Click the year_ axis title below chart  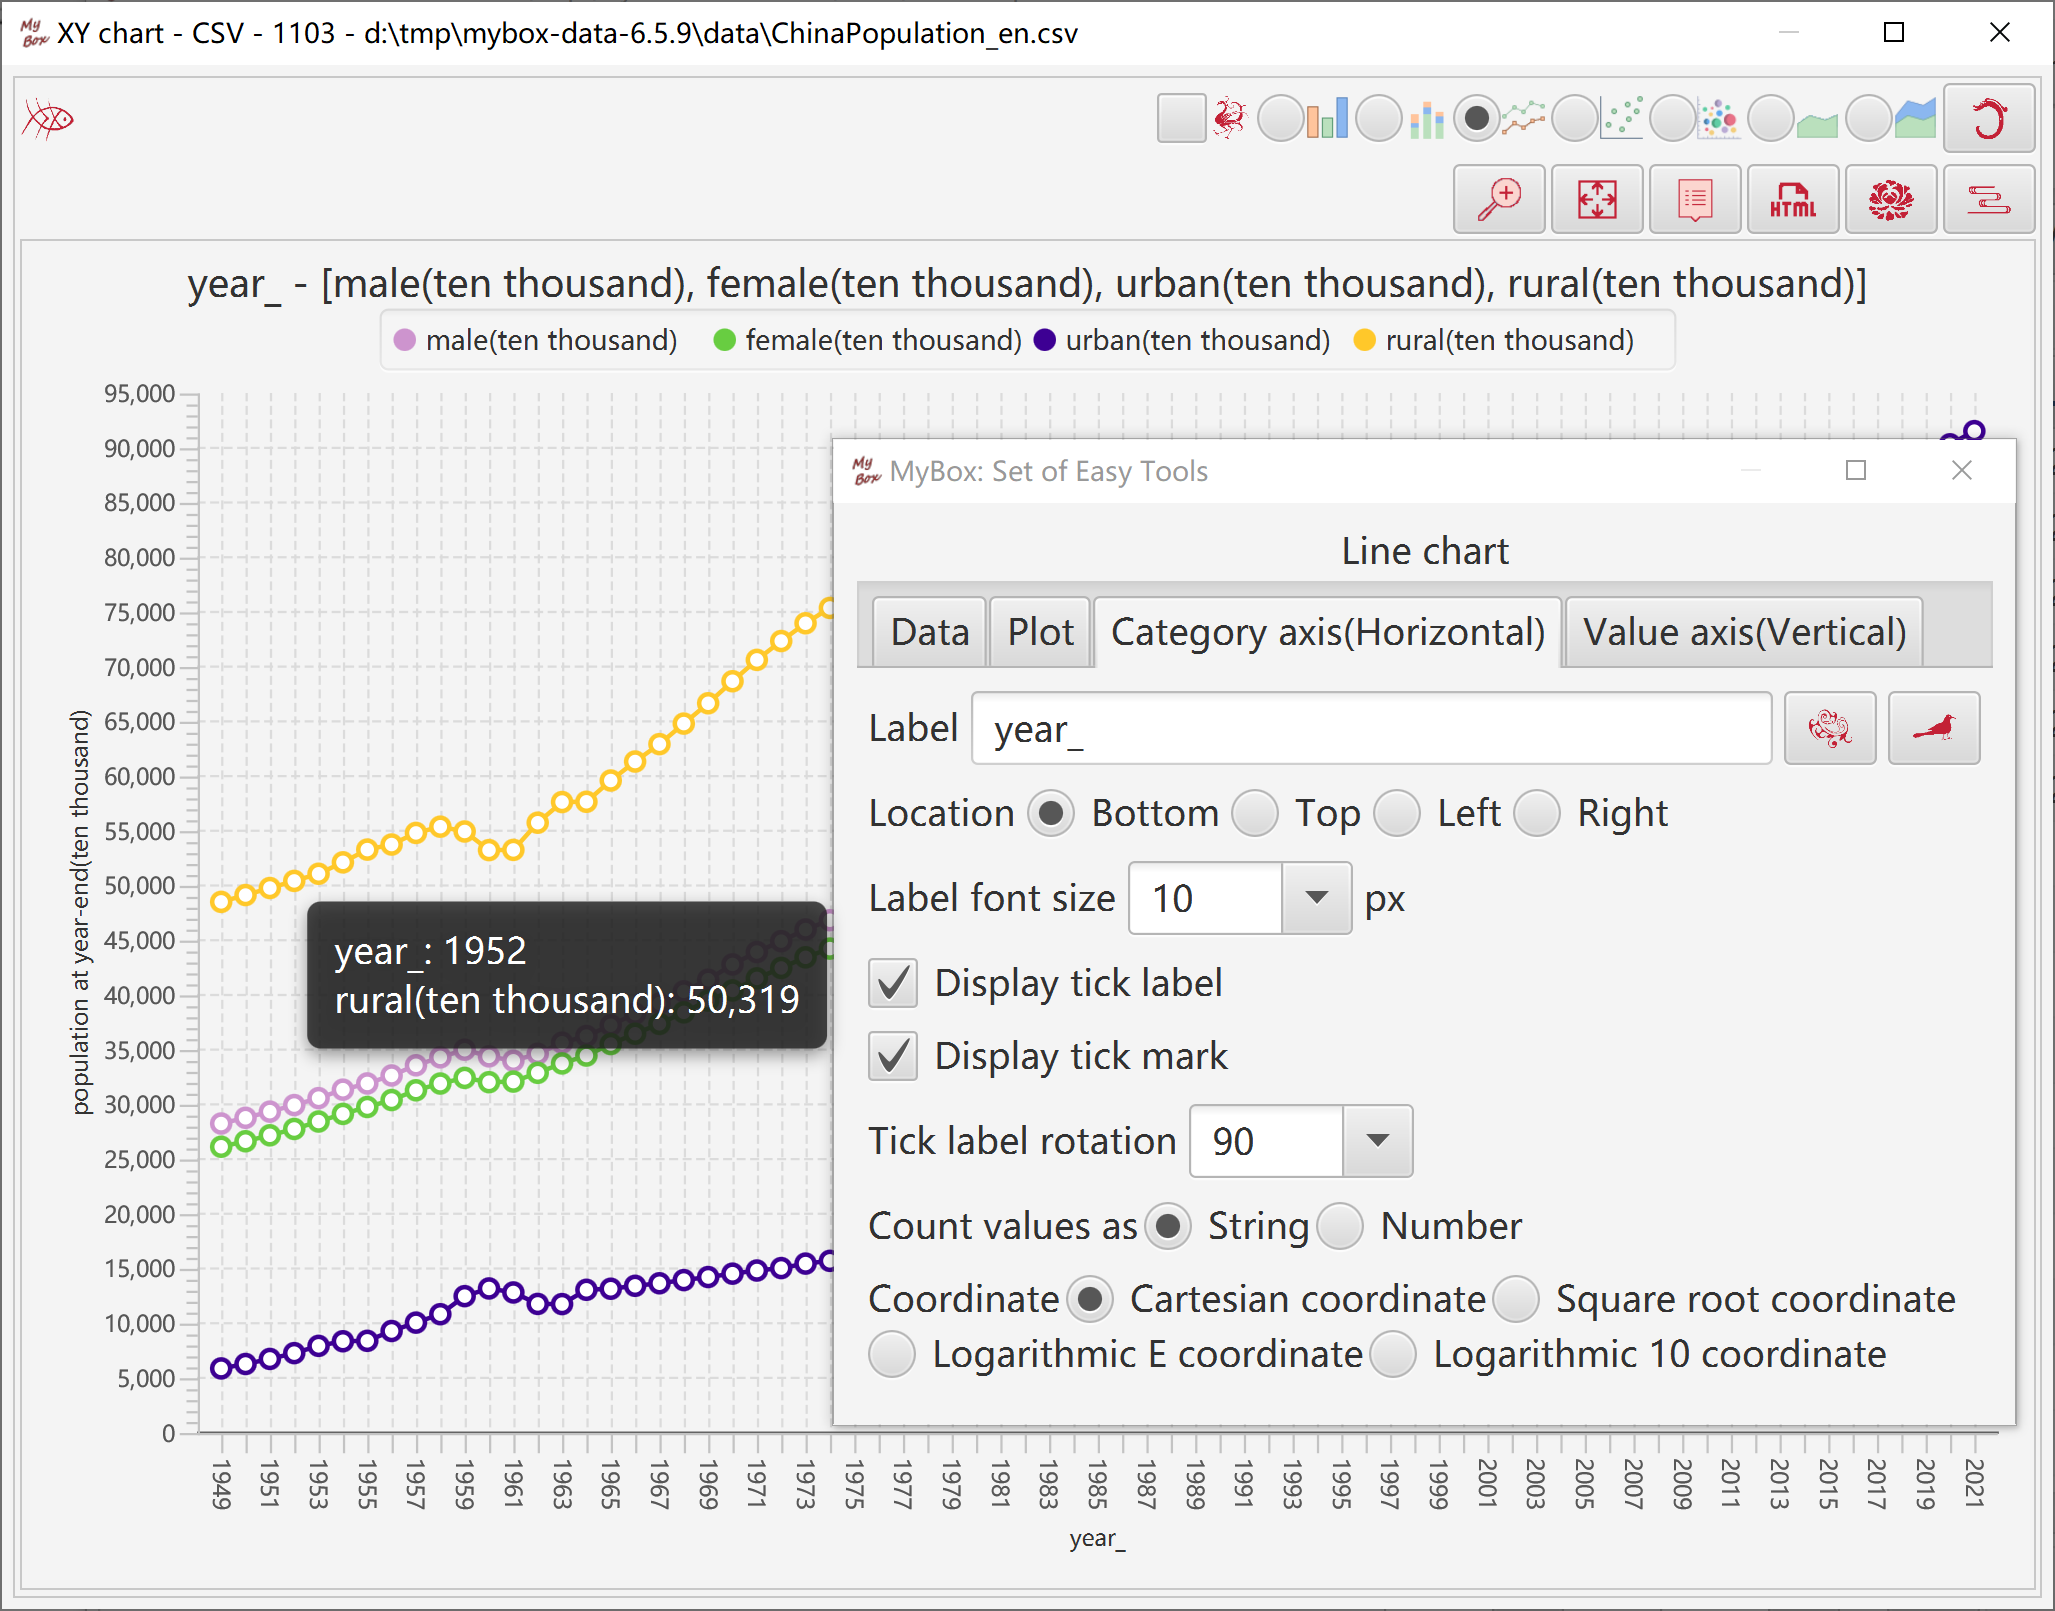click(1097, 1539)
